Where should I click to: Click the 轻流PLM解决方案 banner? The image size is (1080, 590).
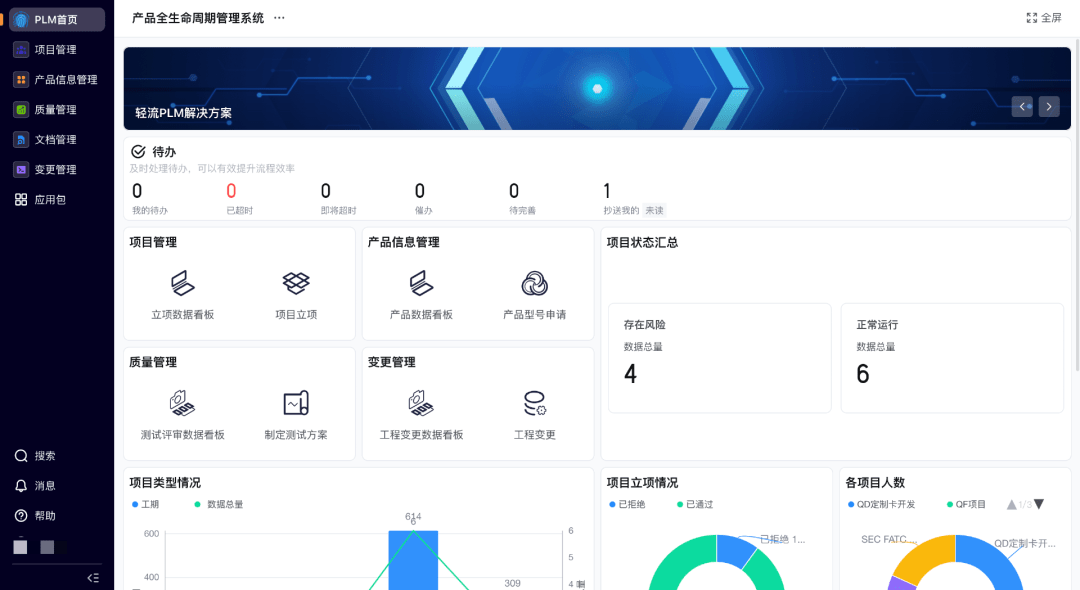coord(596,88)
